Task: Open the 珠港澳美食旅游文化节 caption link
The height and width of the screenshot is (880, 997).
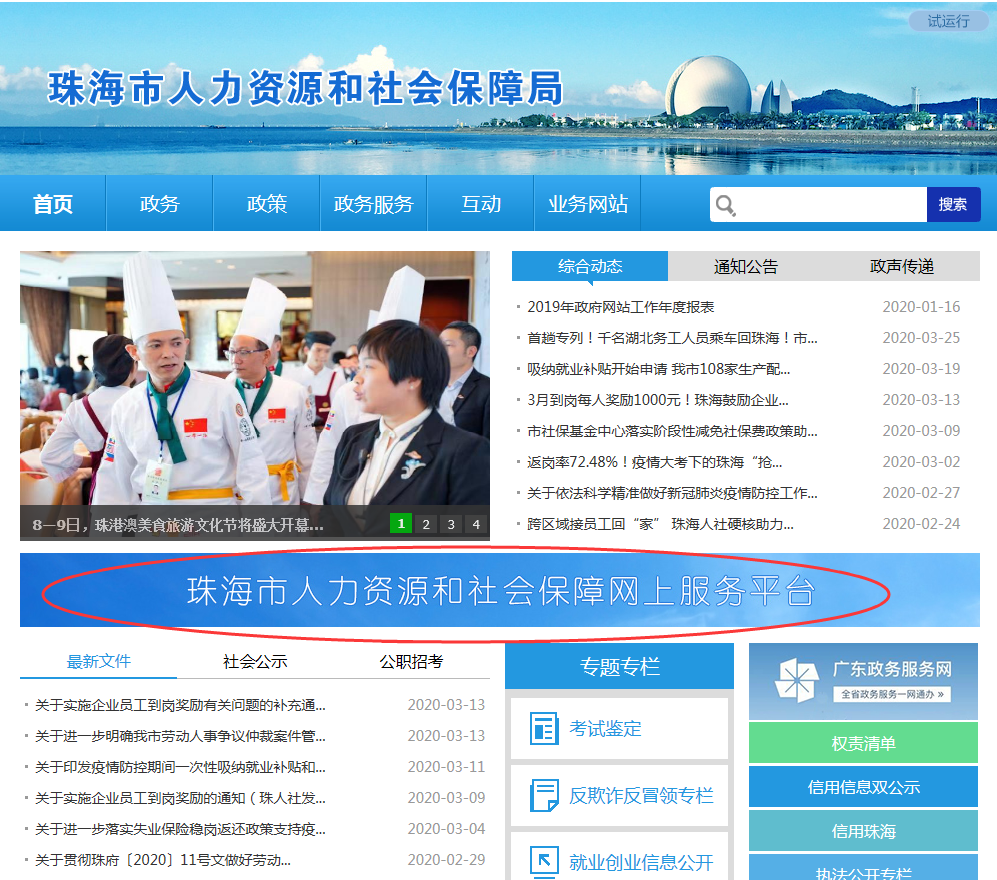Action: pyautogui.click(x=178, y=525)
